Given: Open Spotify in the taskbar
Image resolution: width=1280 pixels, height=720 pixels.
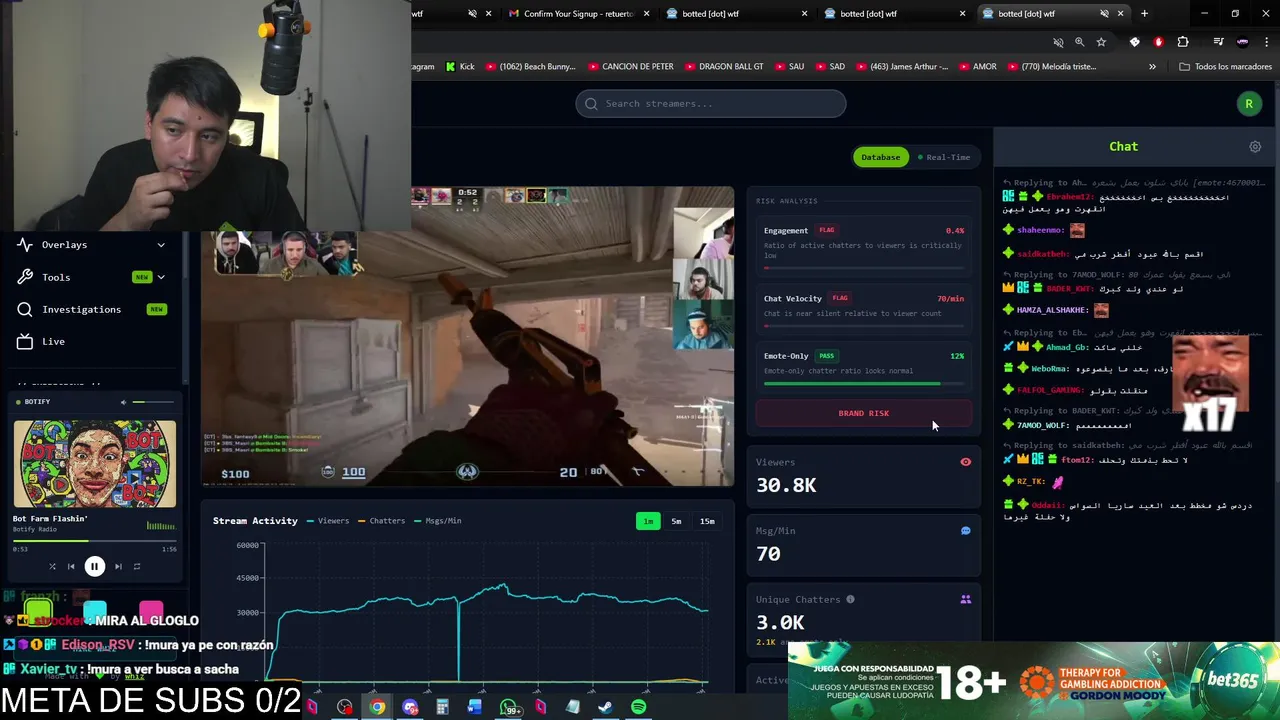Looking at the screenshot, I should pyautogui.click(x=638, y=707).
